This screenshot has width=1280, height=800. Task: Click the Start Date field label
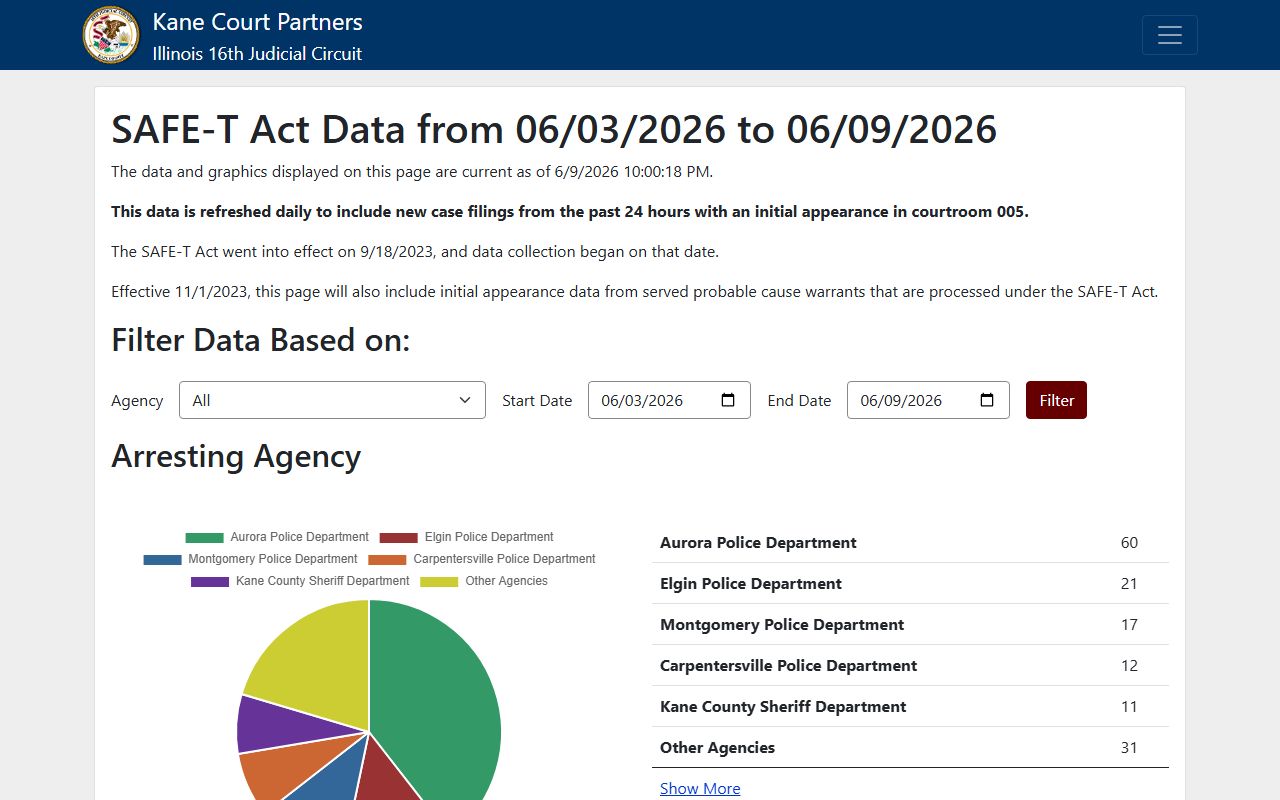[537, 400]
